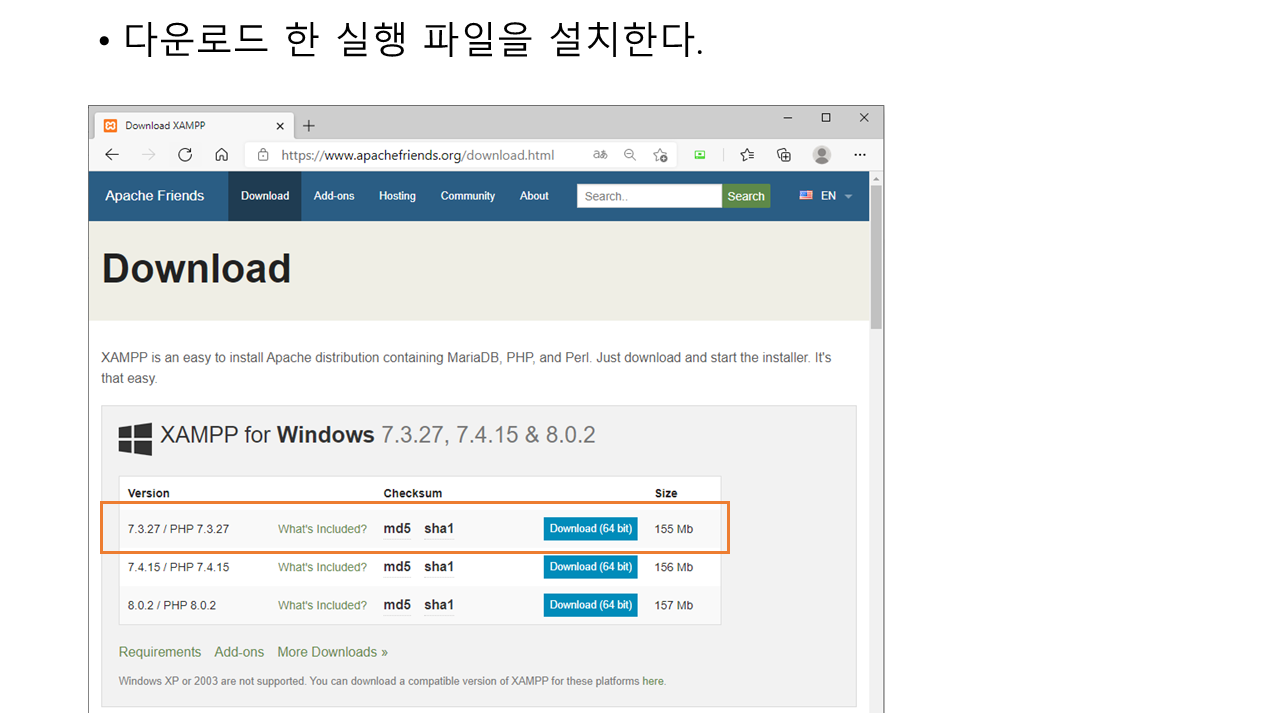Image resolution: width=1280 pixels, height=720 pixels.
Task: Open the Collections icon
Action: (x=784, y=155)
